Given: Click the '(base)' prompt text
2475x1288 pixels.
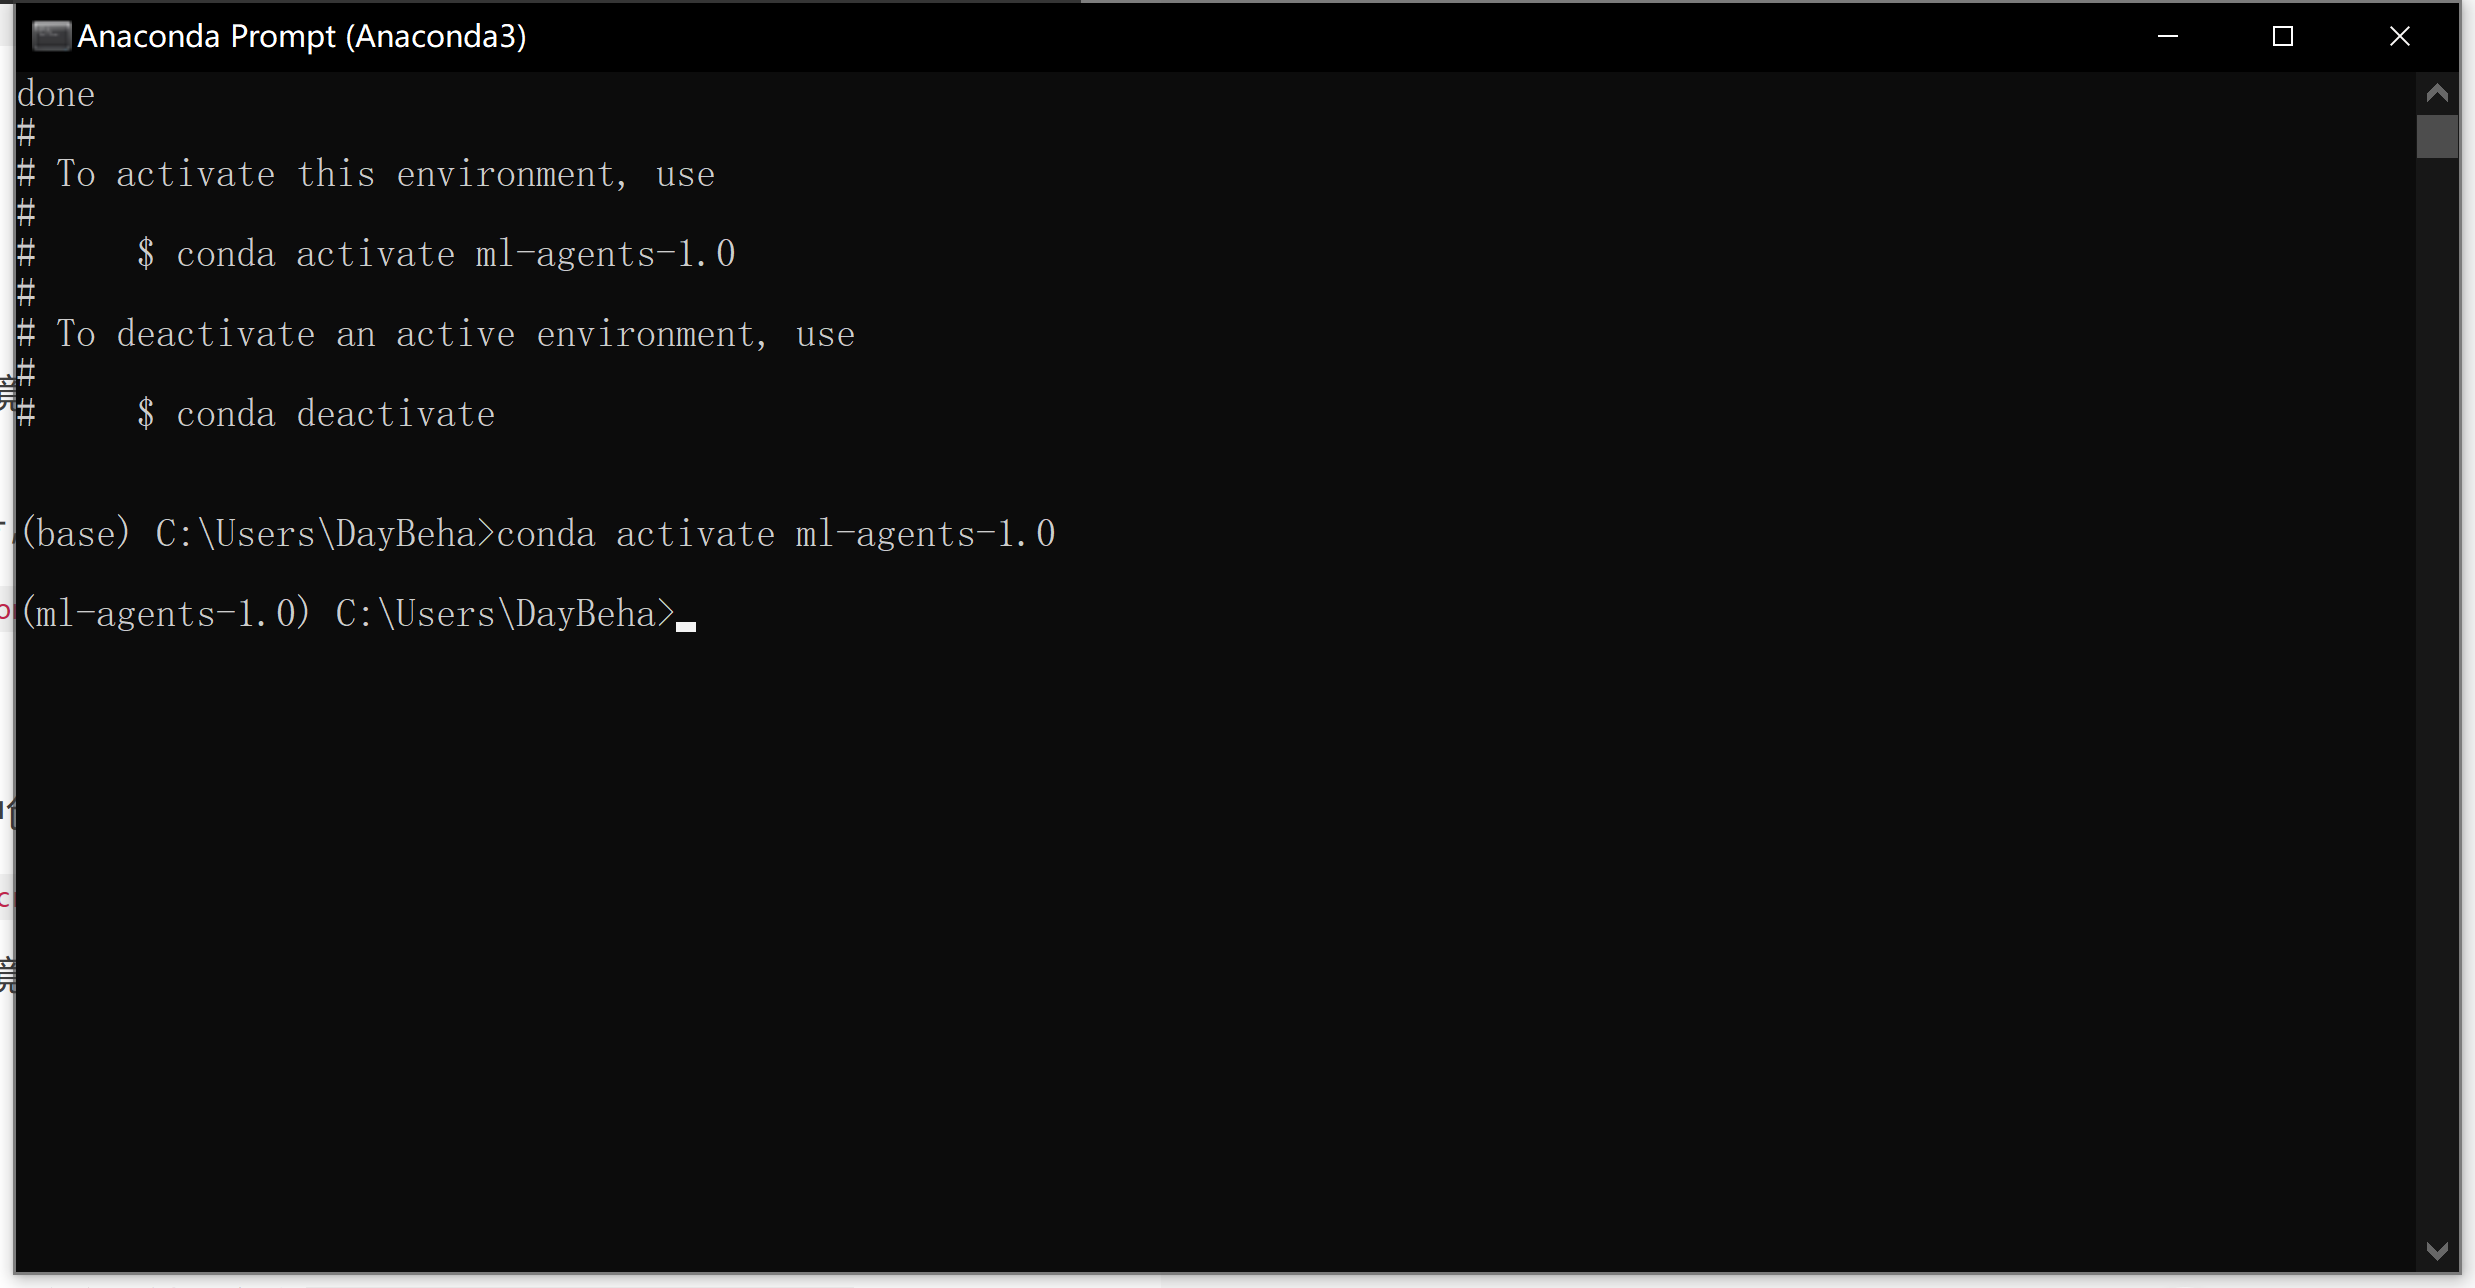Looking at the screenshot, I should (74, 533).
